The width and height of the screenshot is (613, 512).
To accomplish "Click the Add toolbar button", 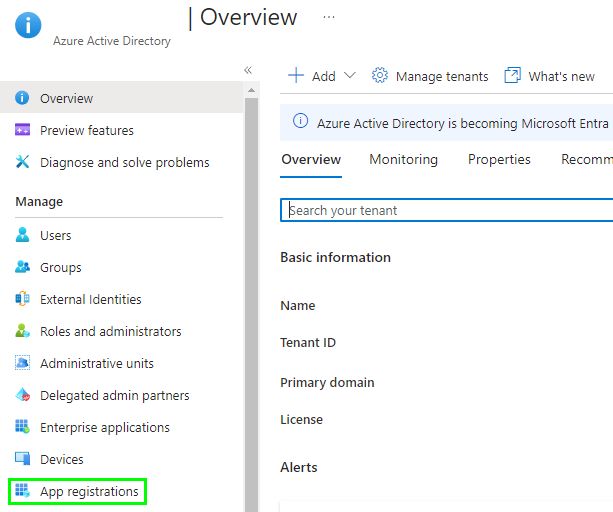I will point(322,76).
